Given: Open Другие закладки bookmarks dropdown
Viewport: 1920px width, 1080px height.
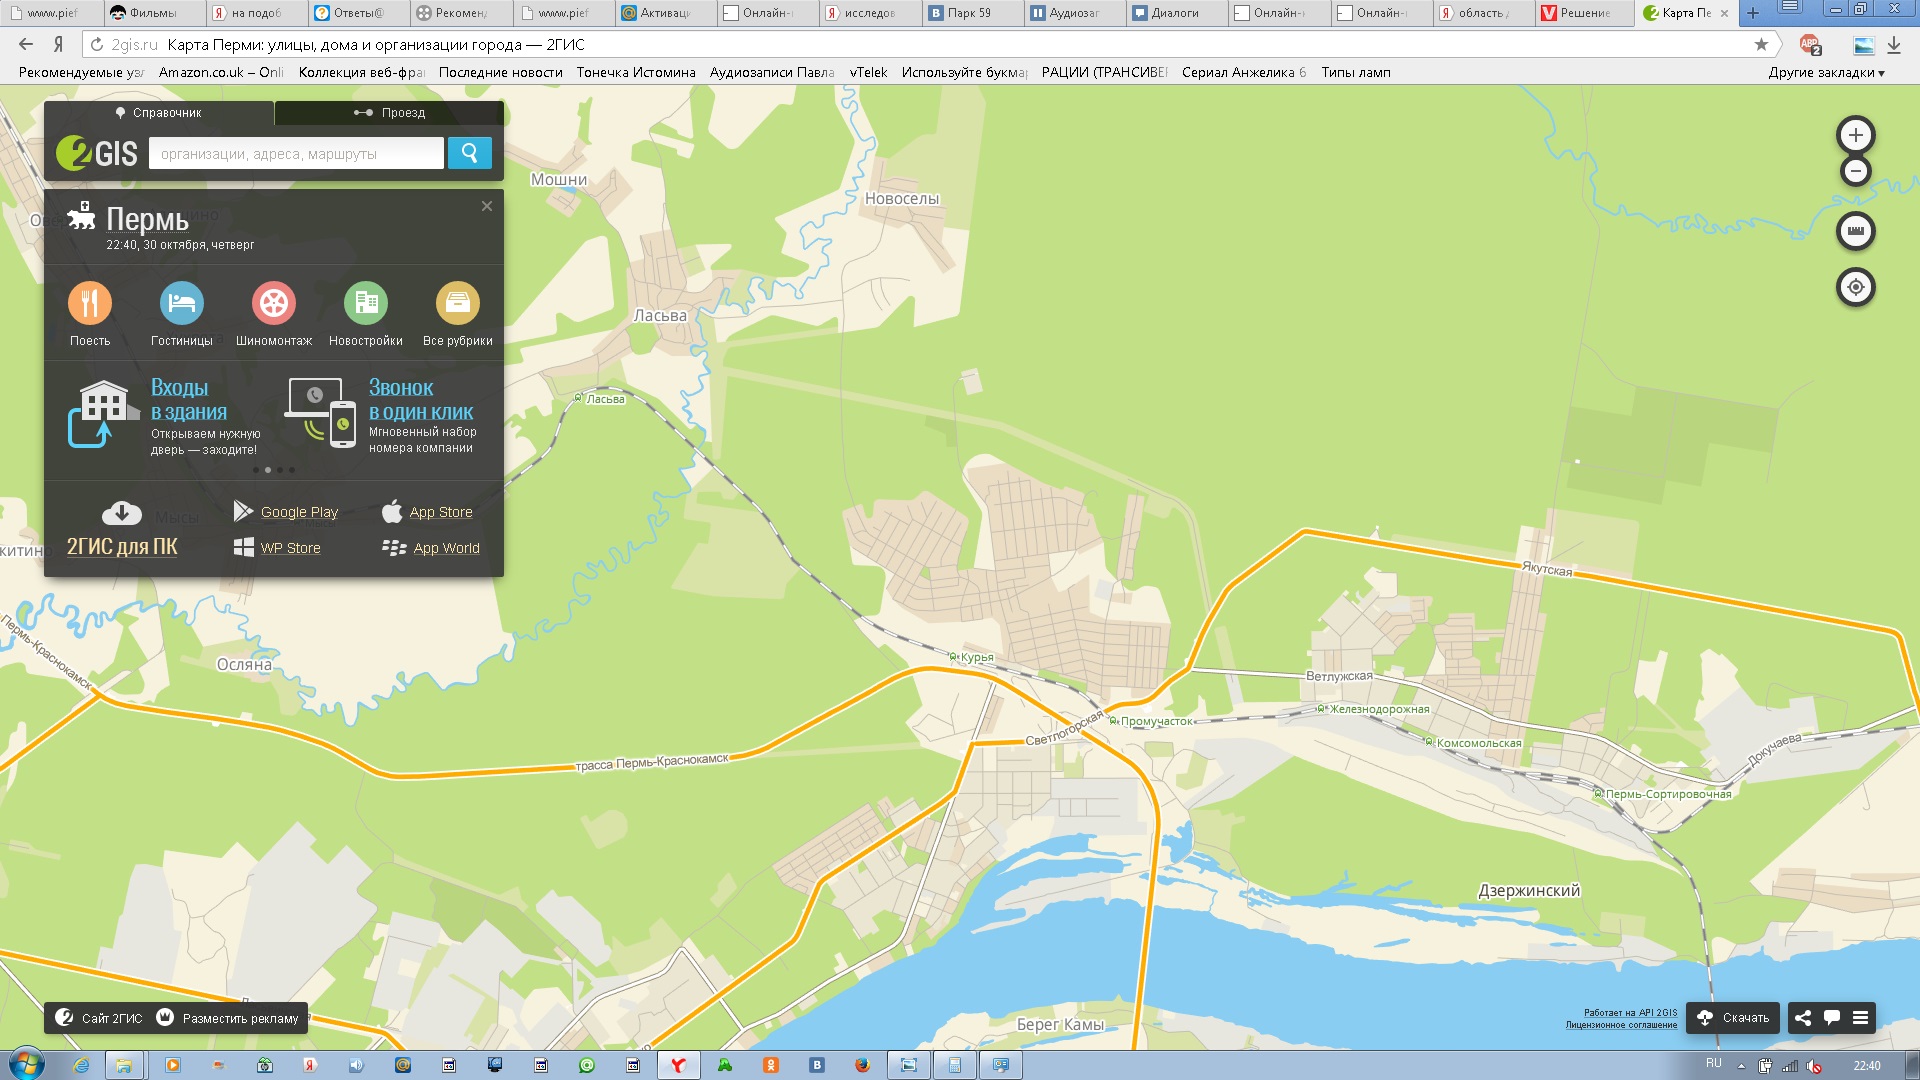Looking at the screenshot, I should 1825,72.
